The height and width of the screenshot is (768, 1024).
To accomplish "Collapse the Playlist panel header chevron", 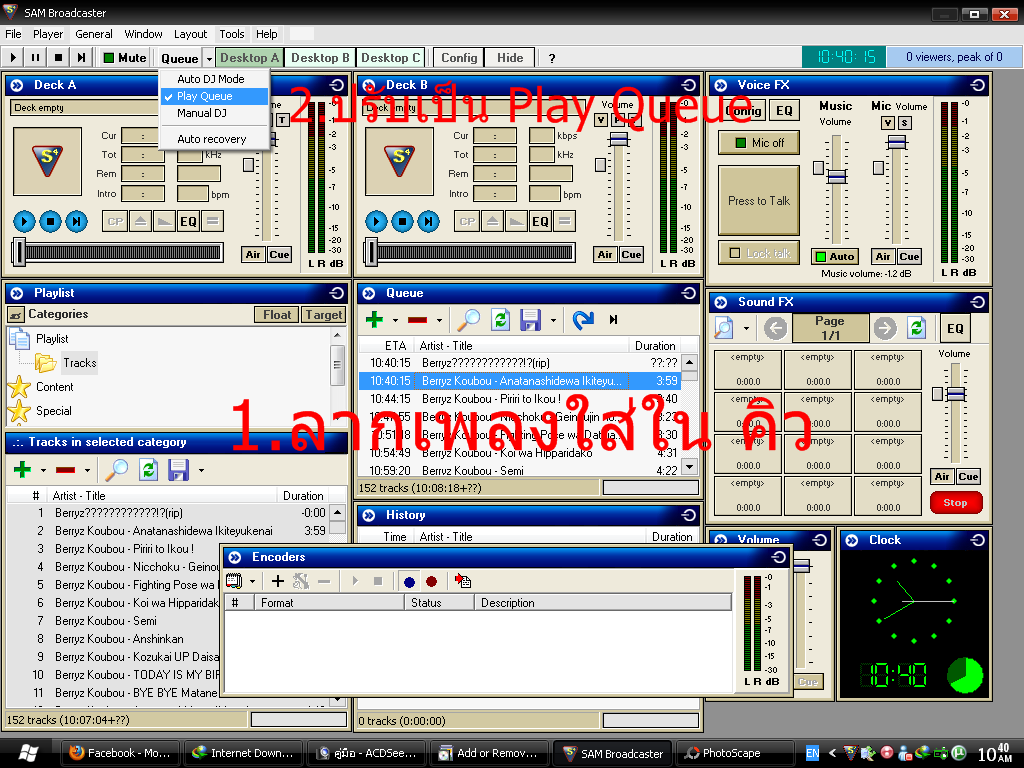I will click(17, 293).
